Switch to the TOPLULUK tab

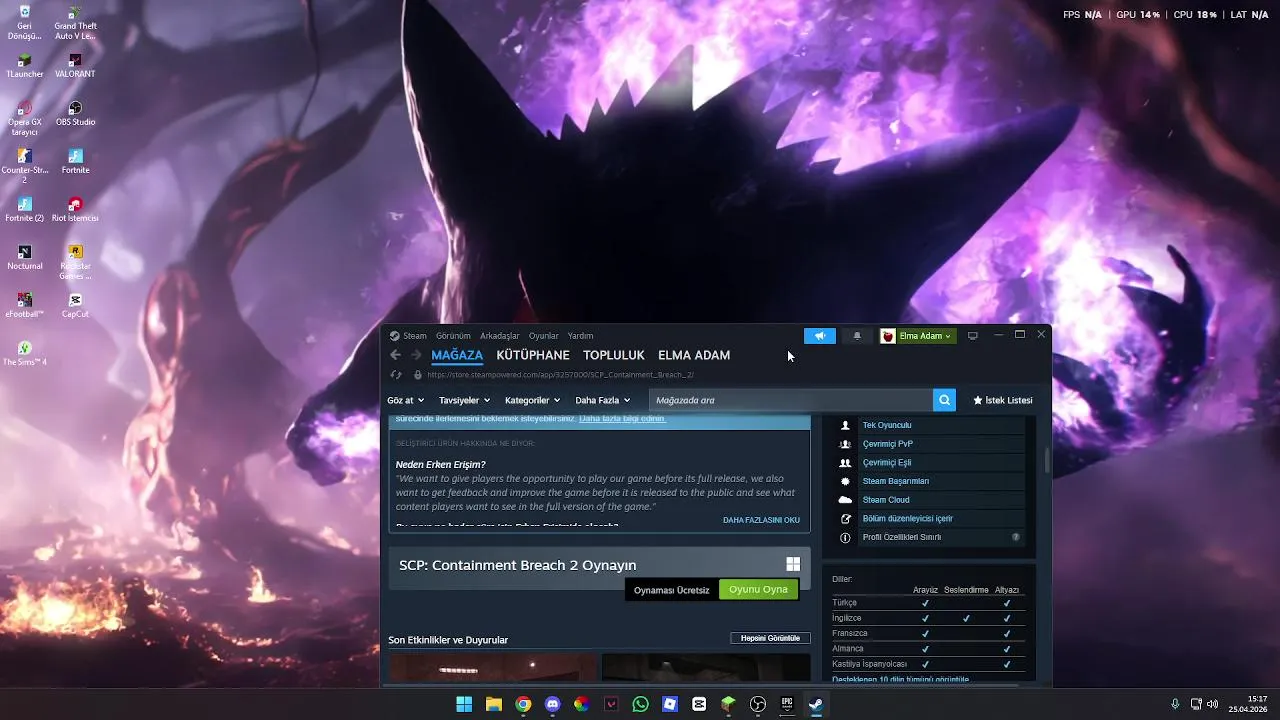(x=614, y=355)
